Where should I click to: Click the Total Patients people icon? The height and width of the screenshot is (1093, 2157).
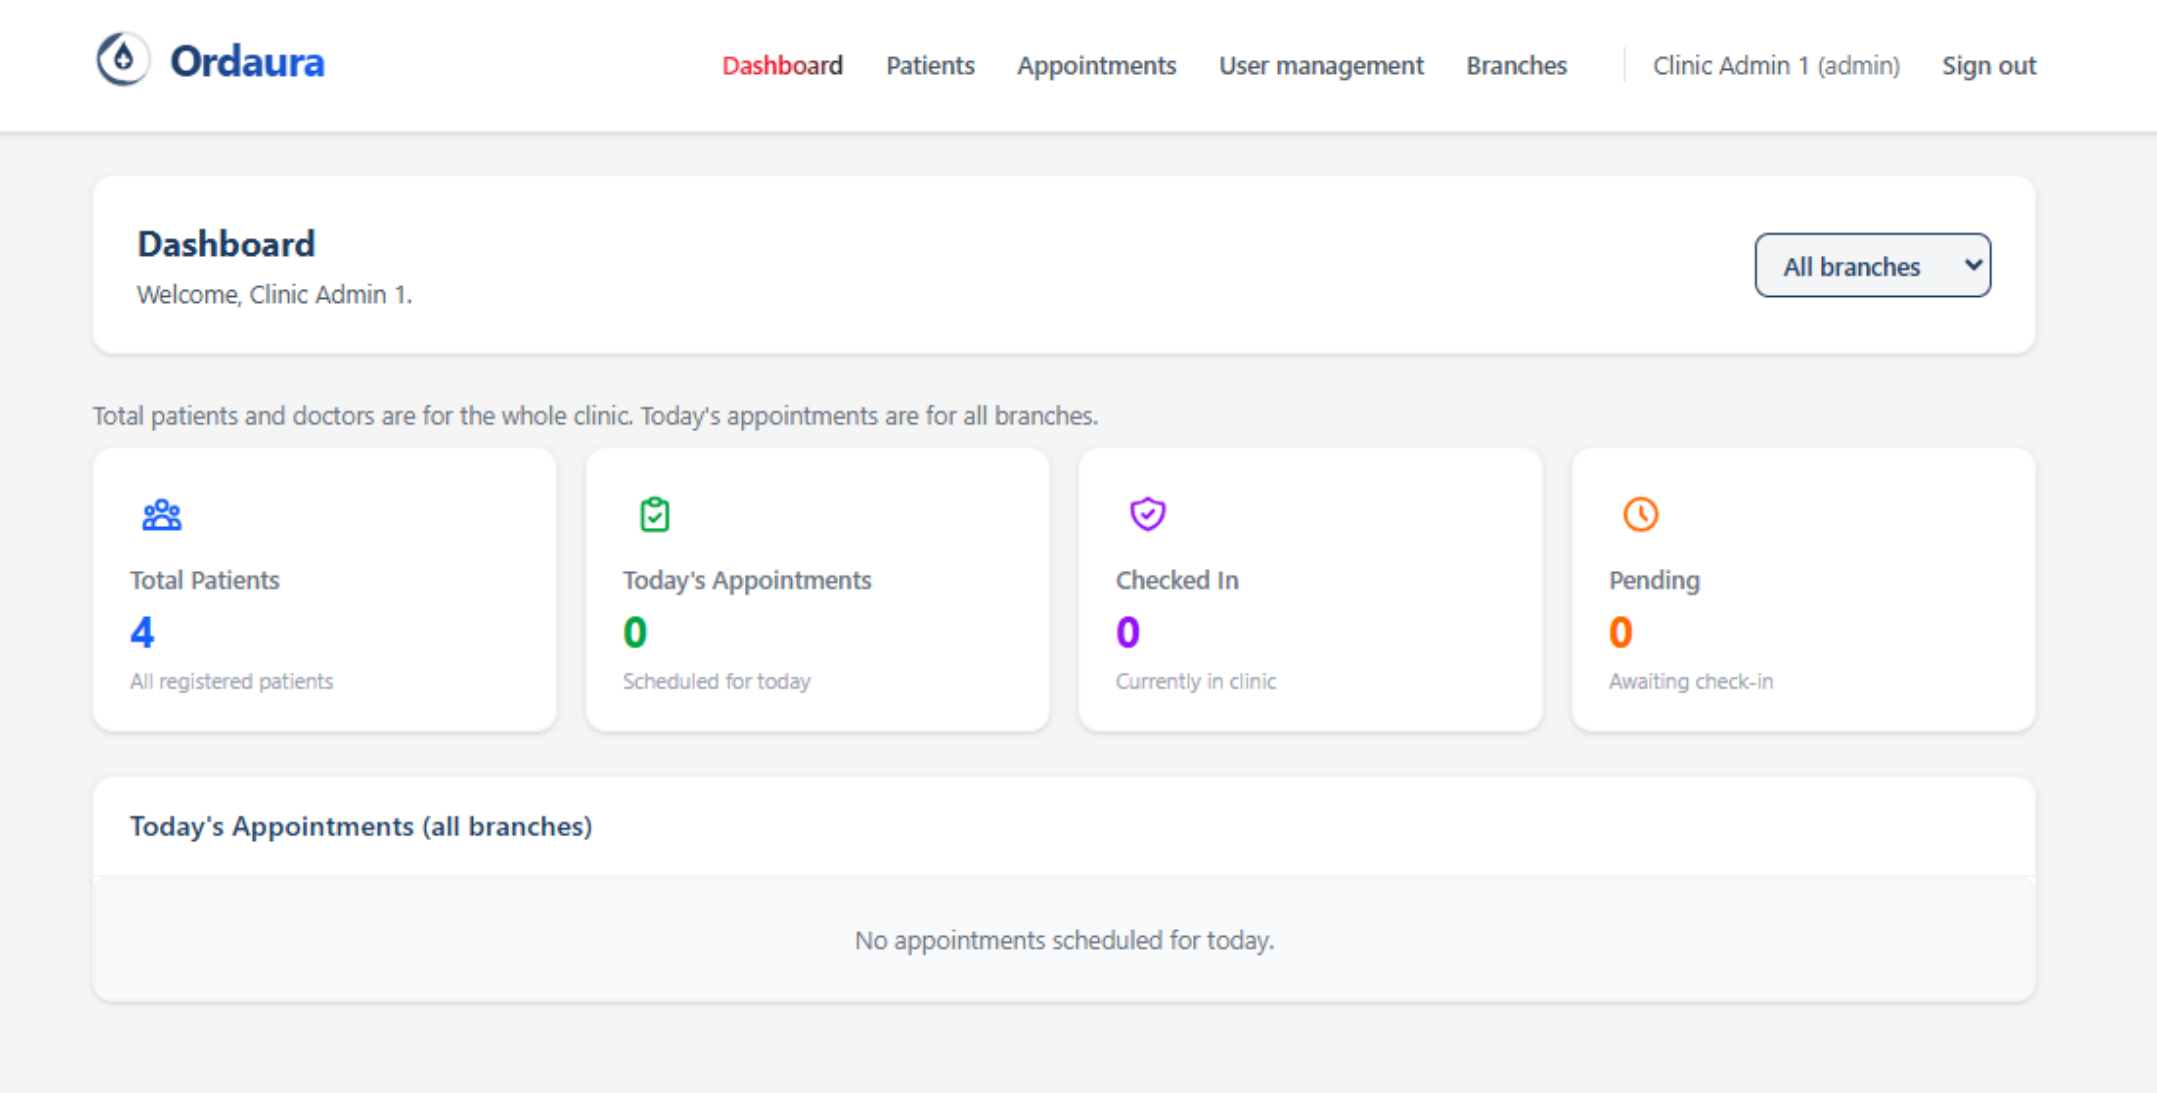pyautogui.click(x=161, y=515)
